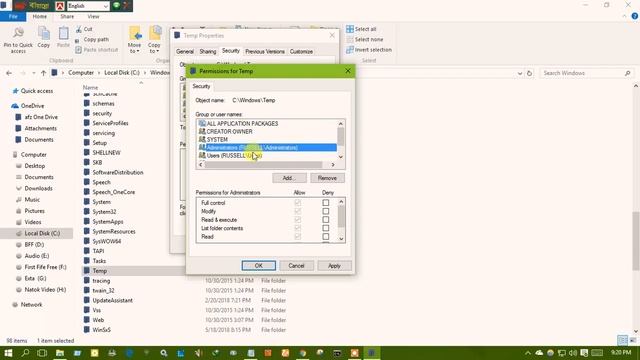Switch to large icons view button
Image resolution: width=640 pixels, height=360 pixels.
(633, 340)
